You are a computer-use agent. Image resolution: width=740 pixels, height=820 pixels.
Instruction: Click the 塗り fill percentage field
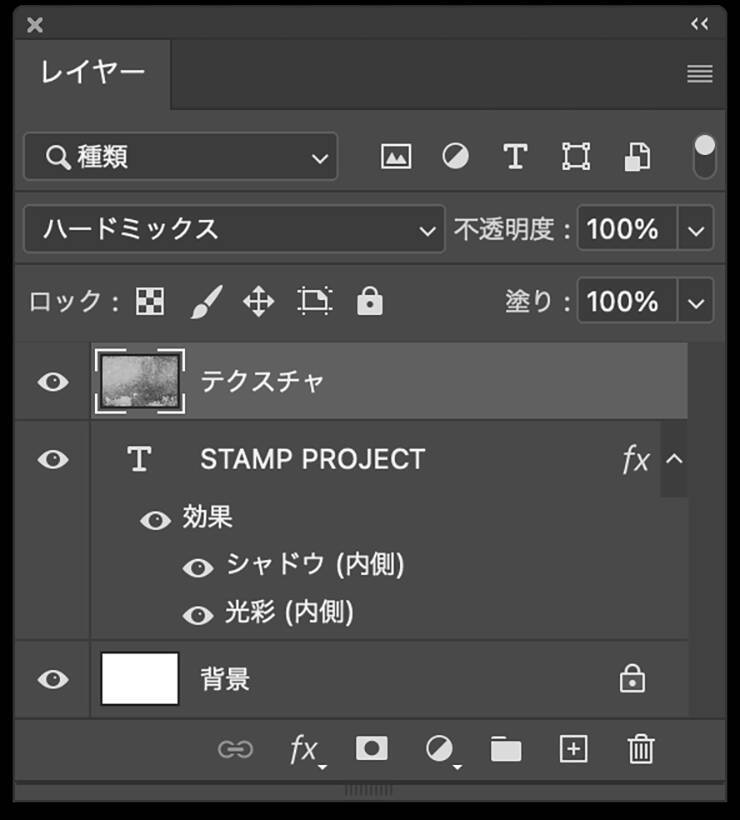627,301
